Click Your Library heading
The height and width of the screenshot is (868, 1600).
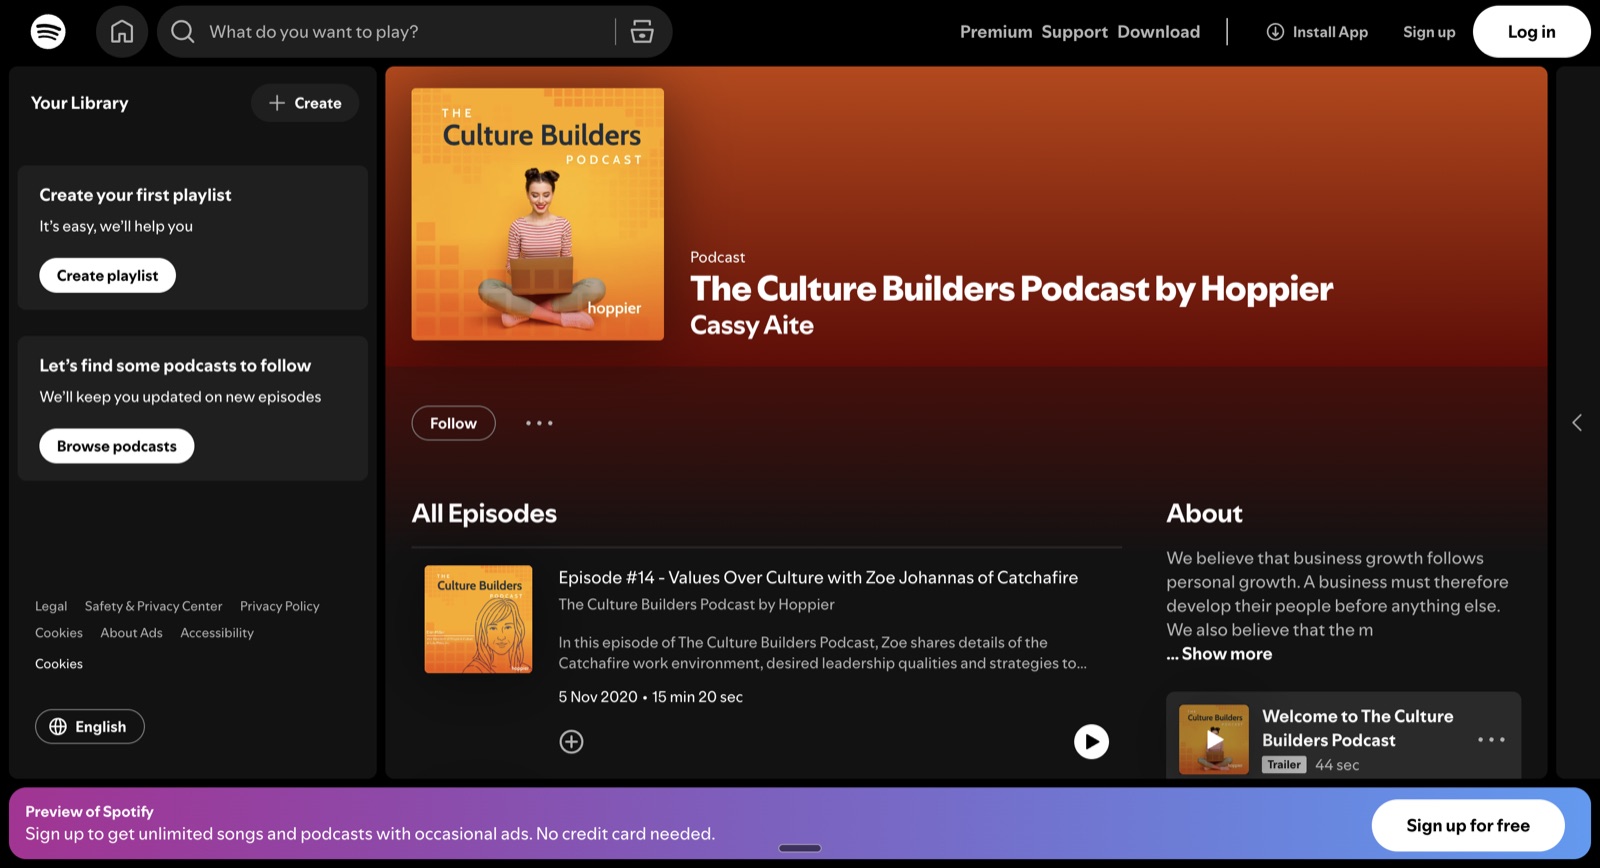tap(79, 103)
